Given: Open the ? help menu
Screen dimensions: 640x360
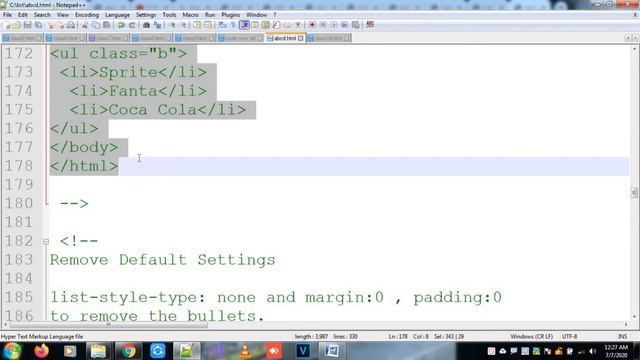Looking at the screenshot, I should (275, 15).
